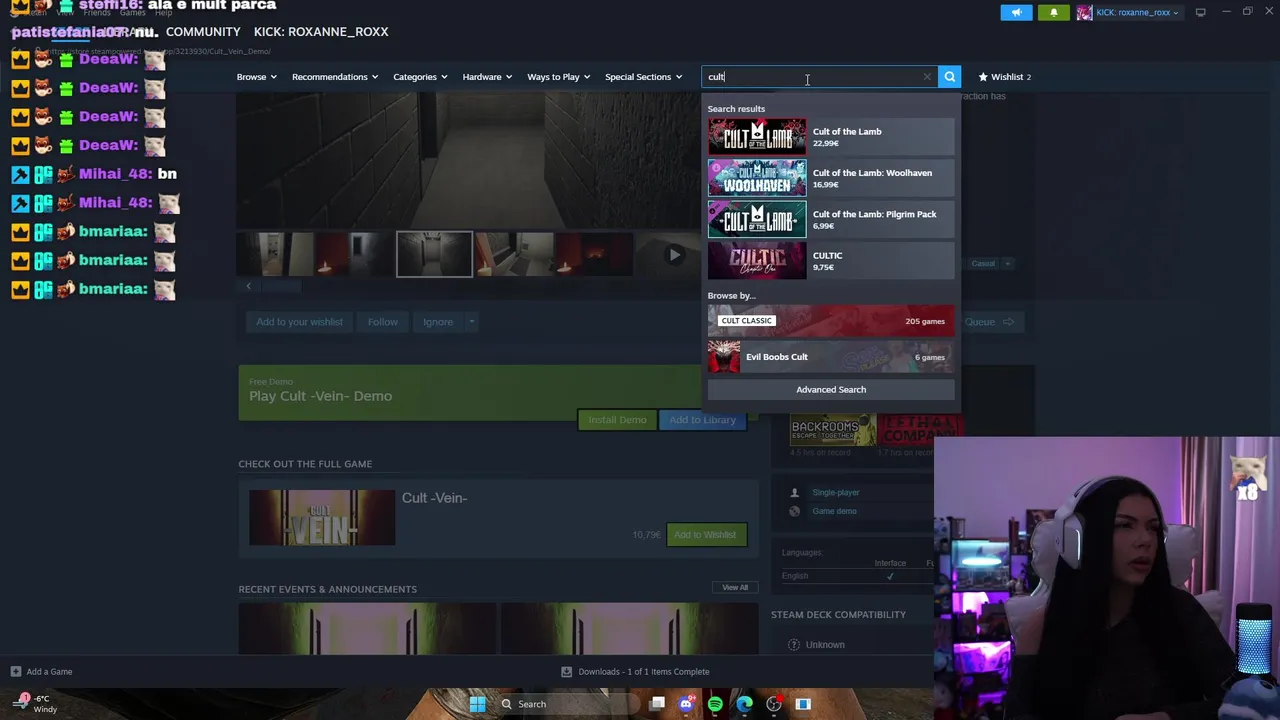Open the announcements megaphone icon
Image resolution: width=1280 pixels, height=720 pixels.
pos(1017,12)
